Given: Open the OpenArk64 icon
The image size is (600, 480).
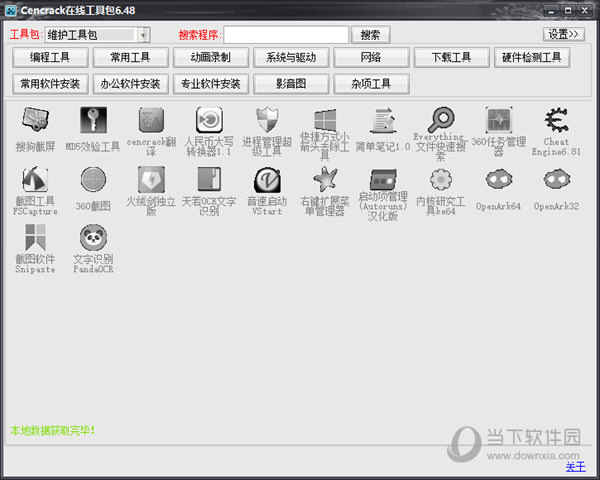Looking at the screenshot, I should (499, 179).
